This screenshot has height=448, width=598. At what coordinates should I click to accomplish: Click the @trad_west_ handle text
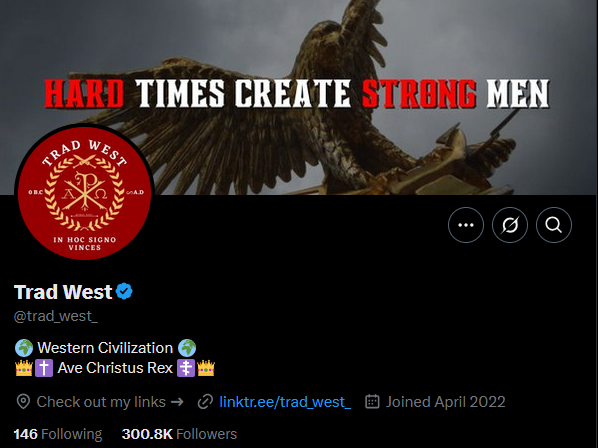click(56, 316)
